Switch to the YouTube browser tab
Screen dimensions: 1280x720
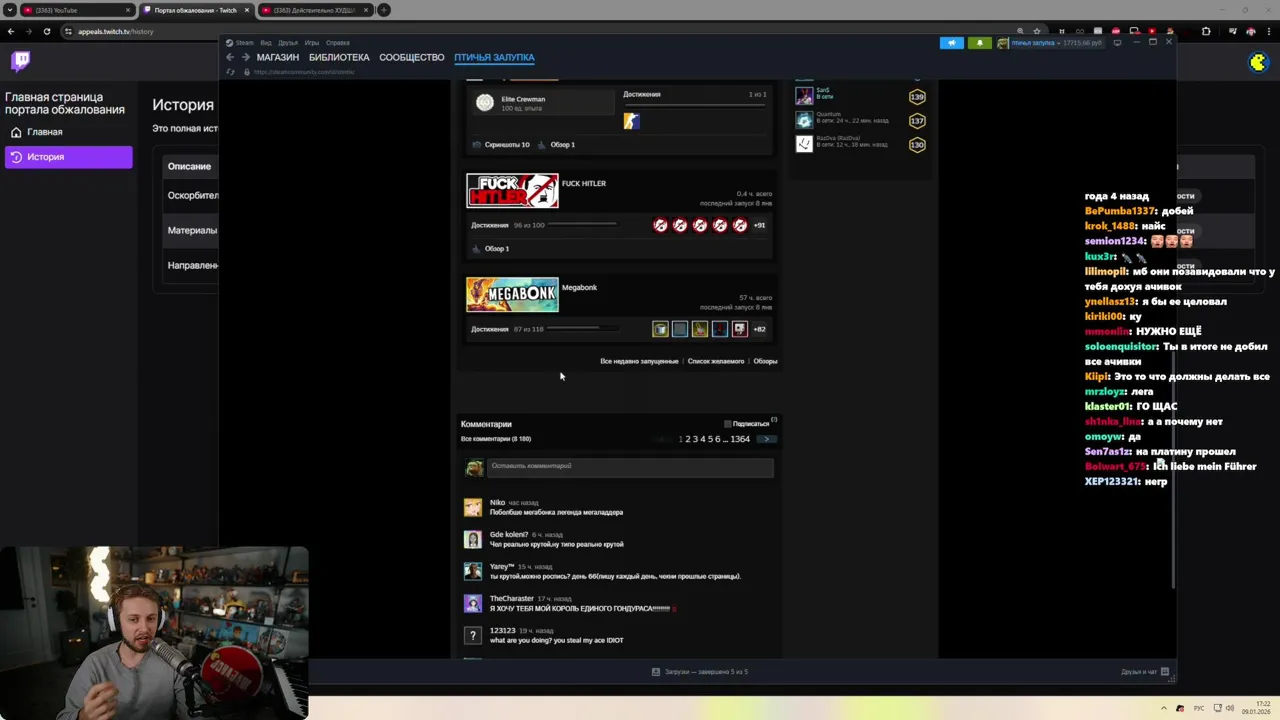click(x=77, y=10)
